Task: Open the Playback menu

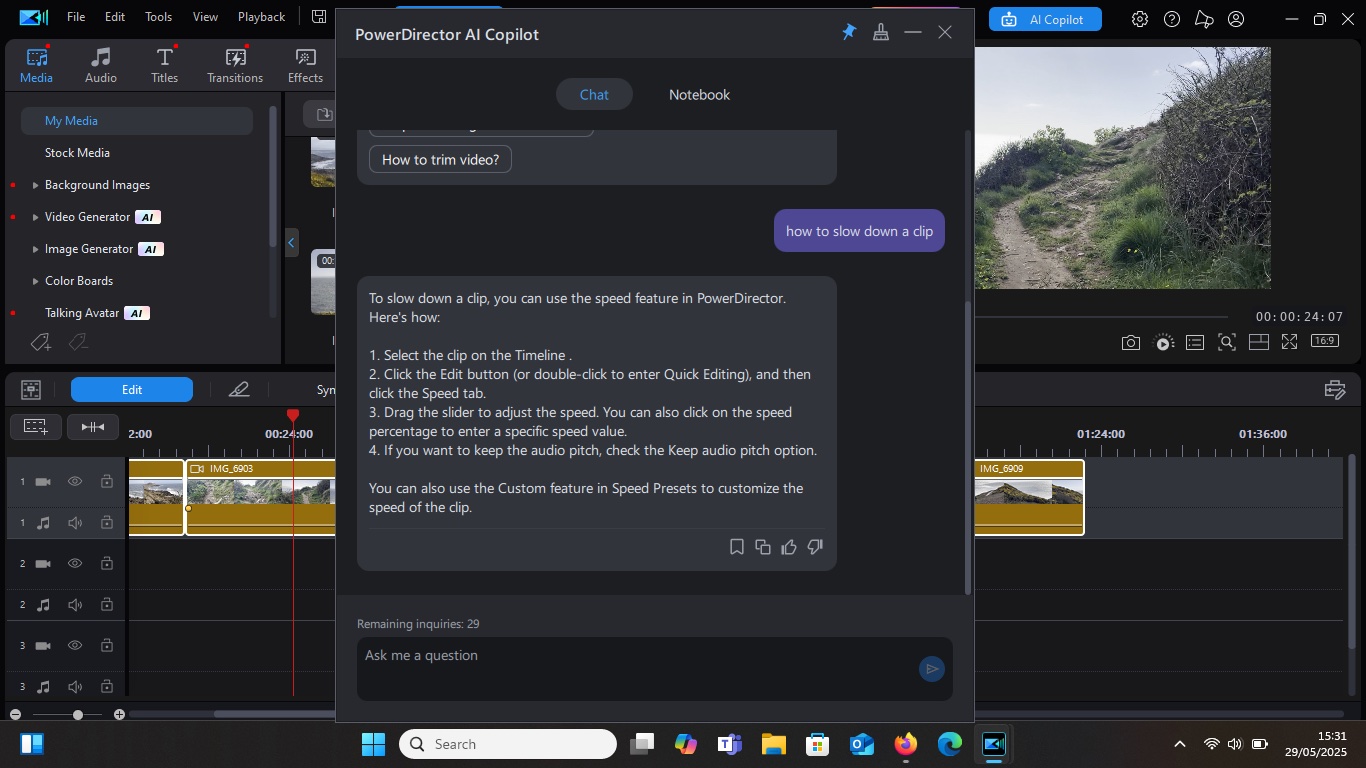Action: (x=261, y=17)
